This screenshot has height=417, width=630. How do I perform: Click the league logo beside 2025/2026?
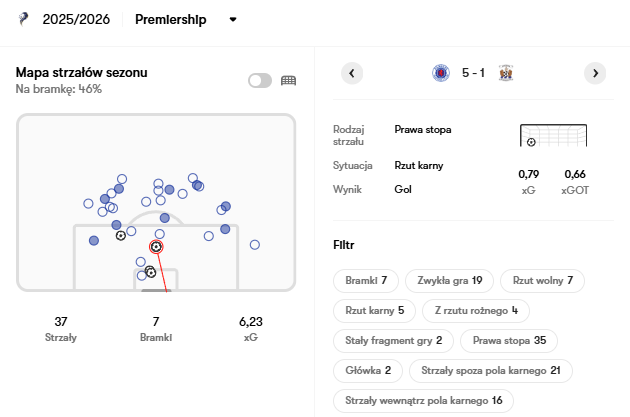coord(23,19)
